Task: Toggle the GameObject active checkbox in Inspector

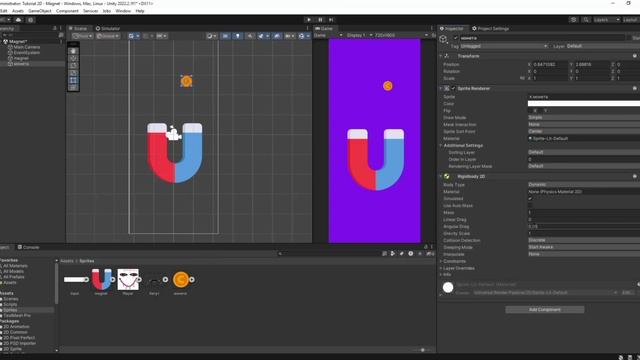Action: pos(456,38)
